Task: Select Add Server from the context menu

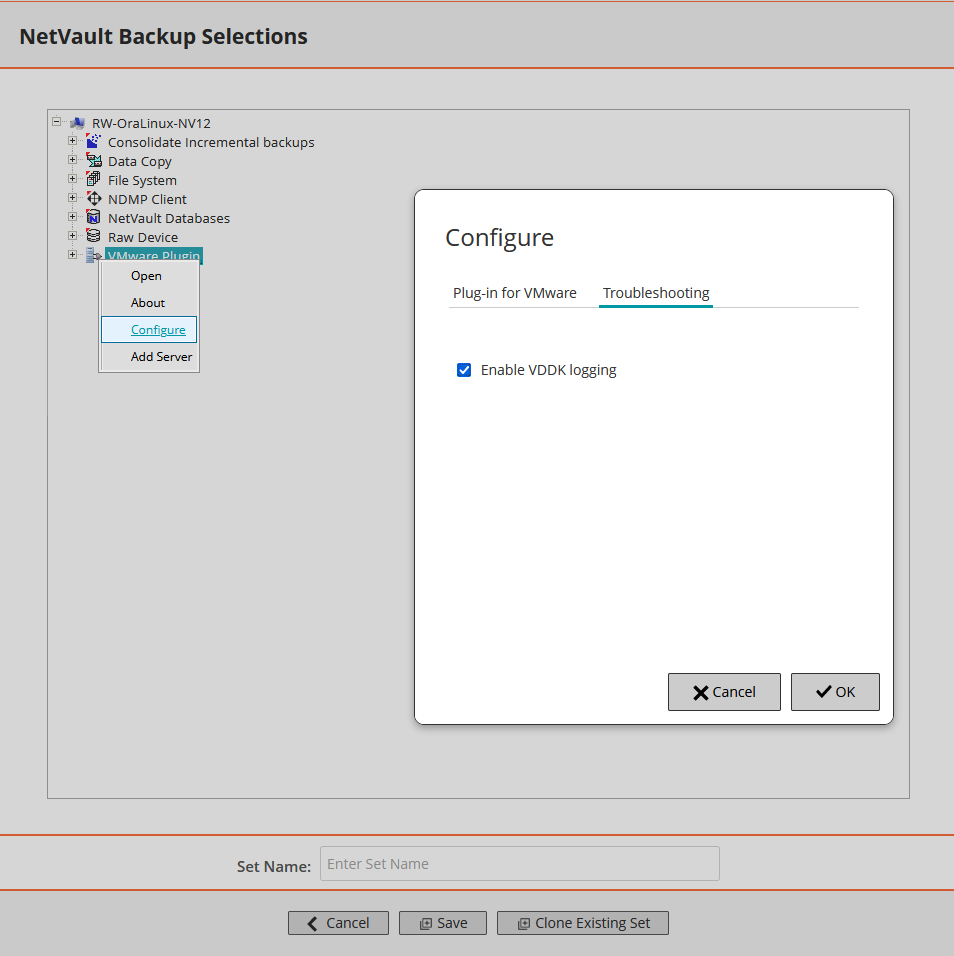Action: point(161,356)
